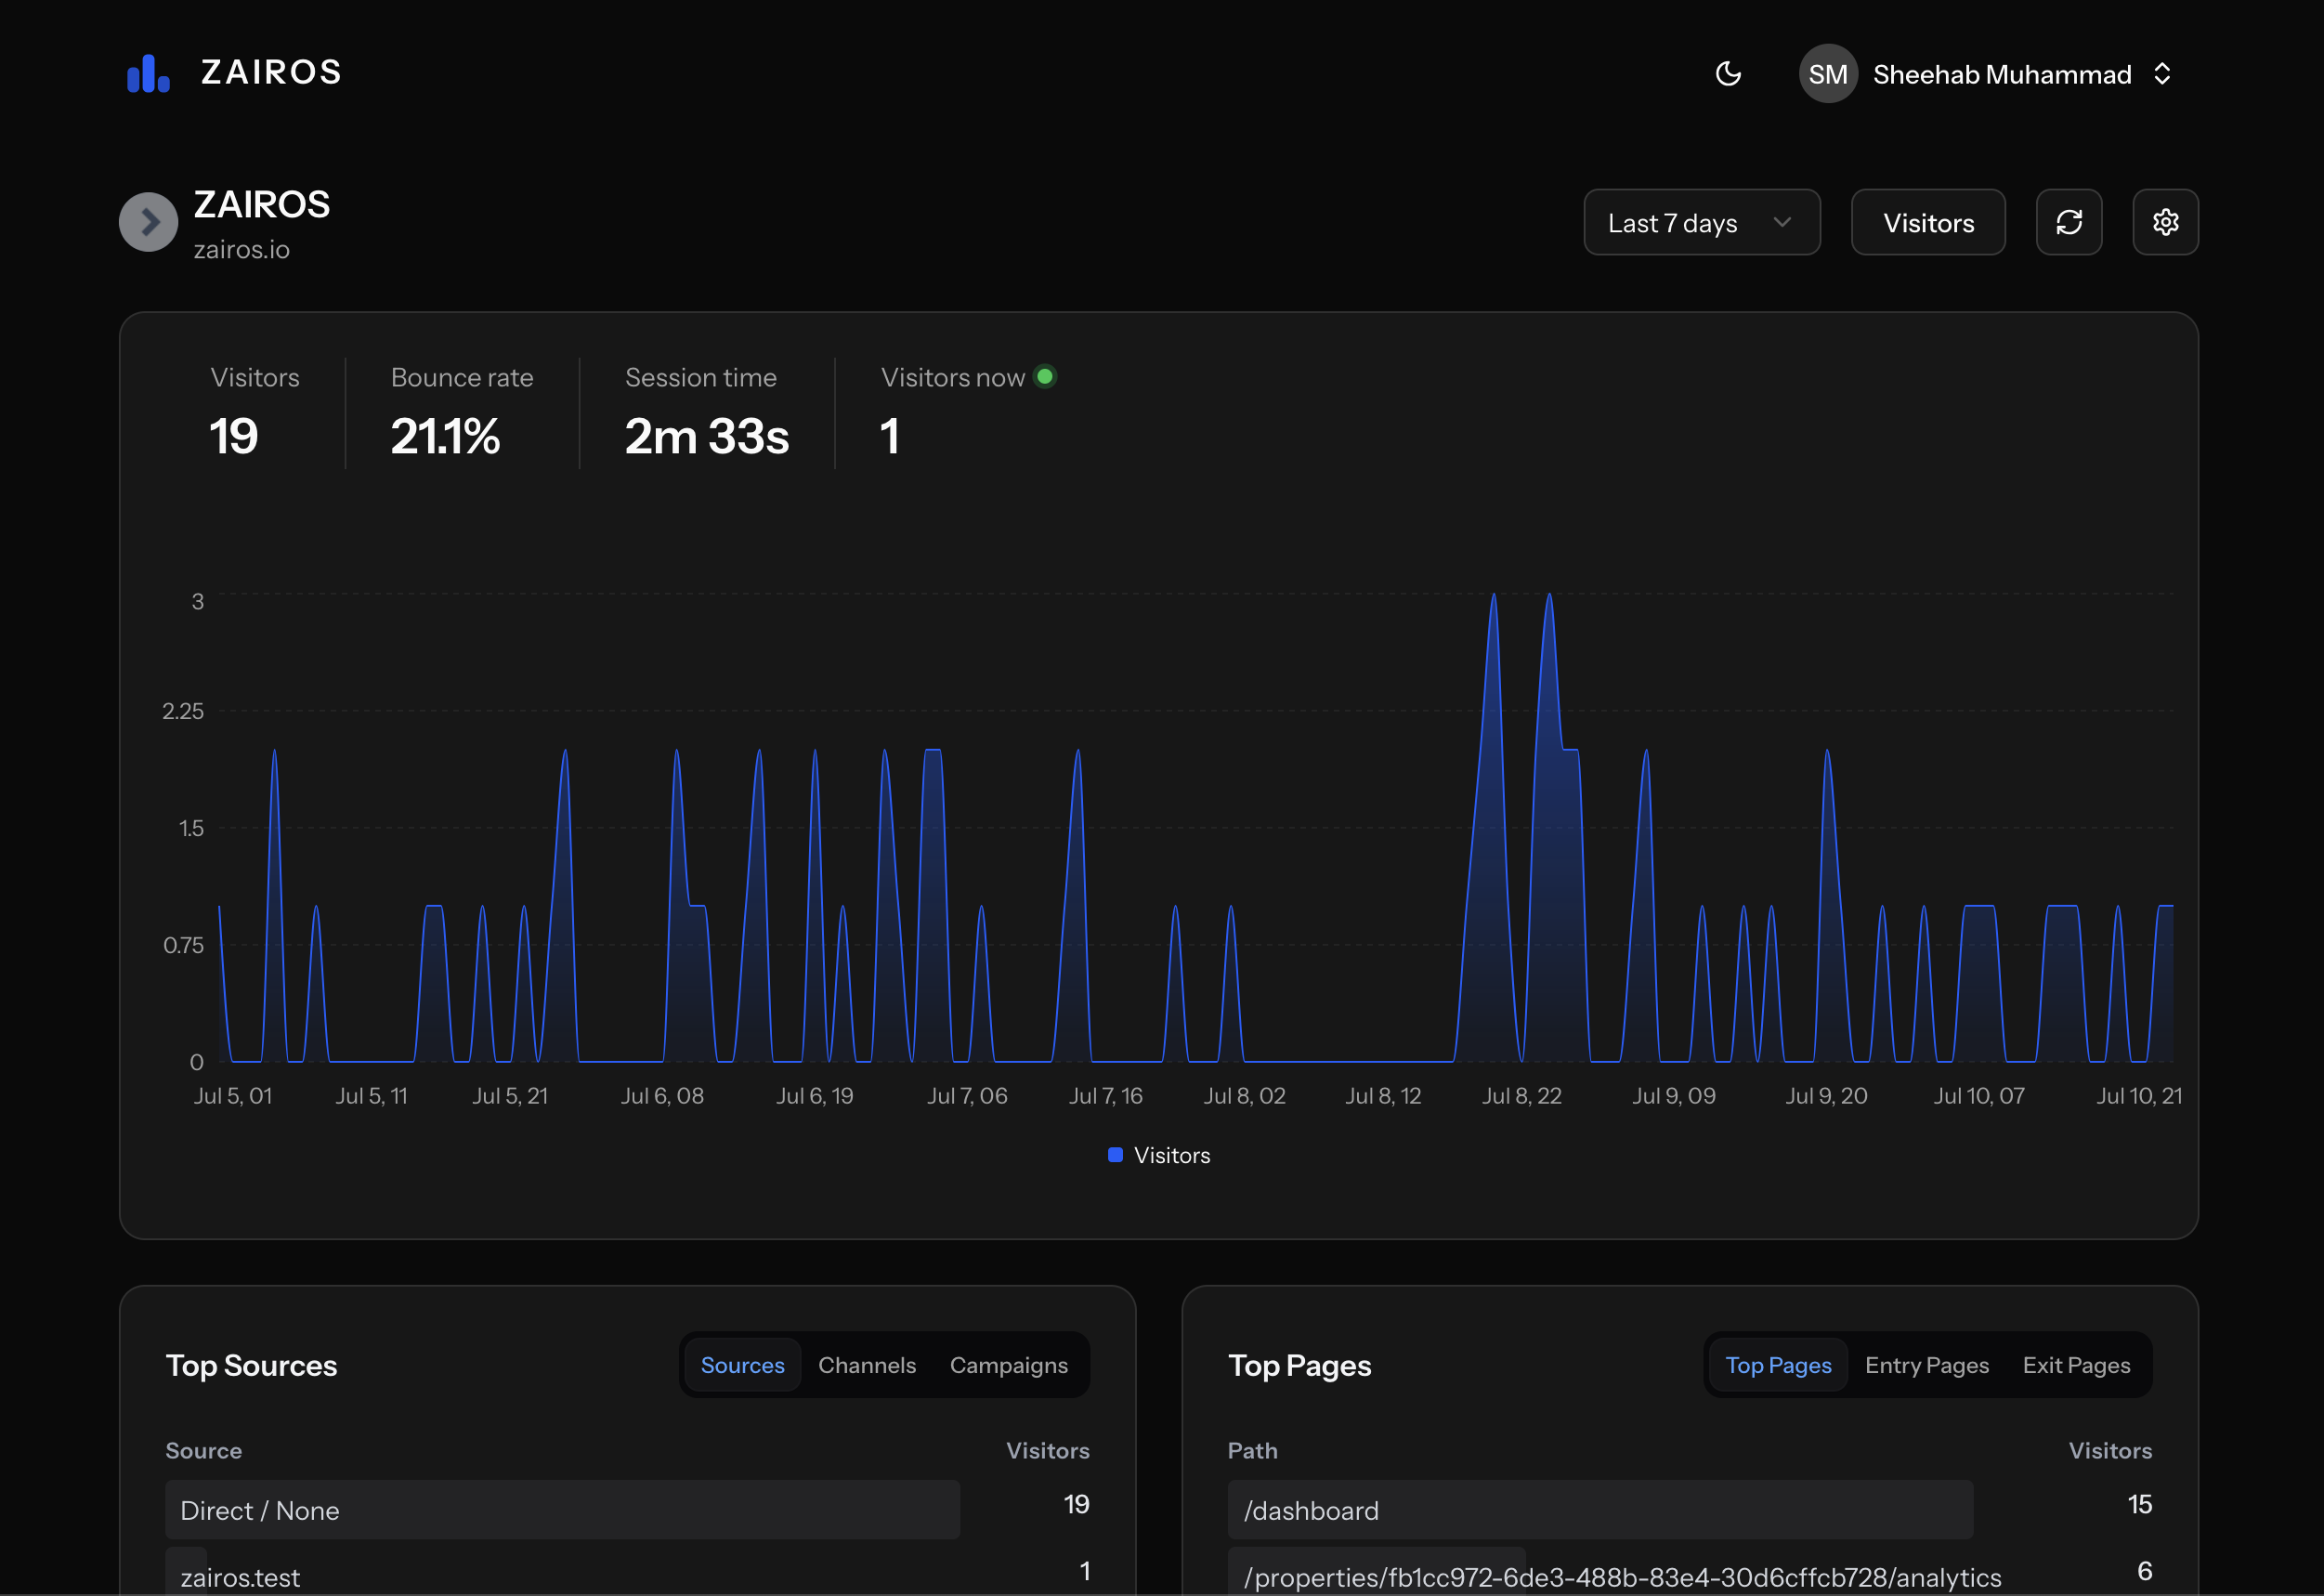Click the SM user avatar
This screenshot has height=1596, width=2324.
(x=1827, y=74)
